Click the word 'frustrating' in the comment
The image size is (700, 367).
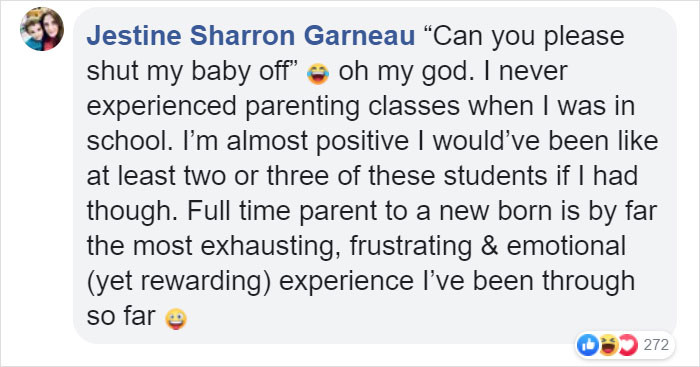[x=411, y=247]
